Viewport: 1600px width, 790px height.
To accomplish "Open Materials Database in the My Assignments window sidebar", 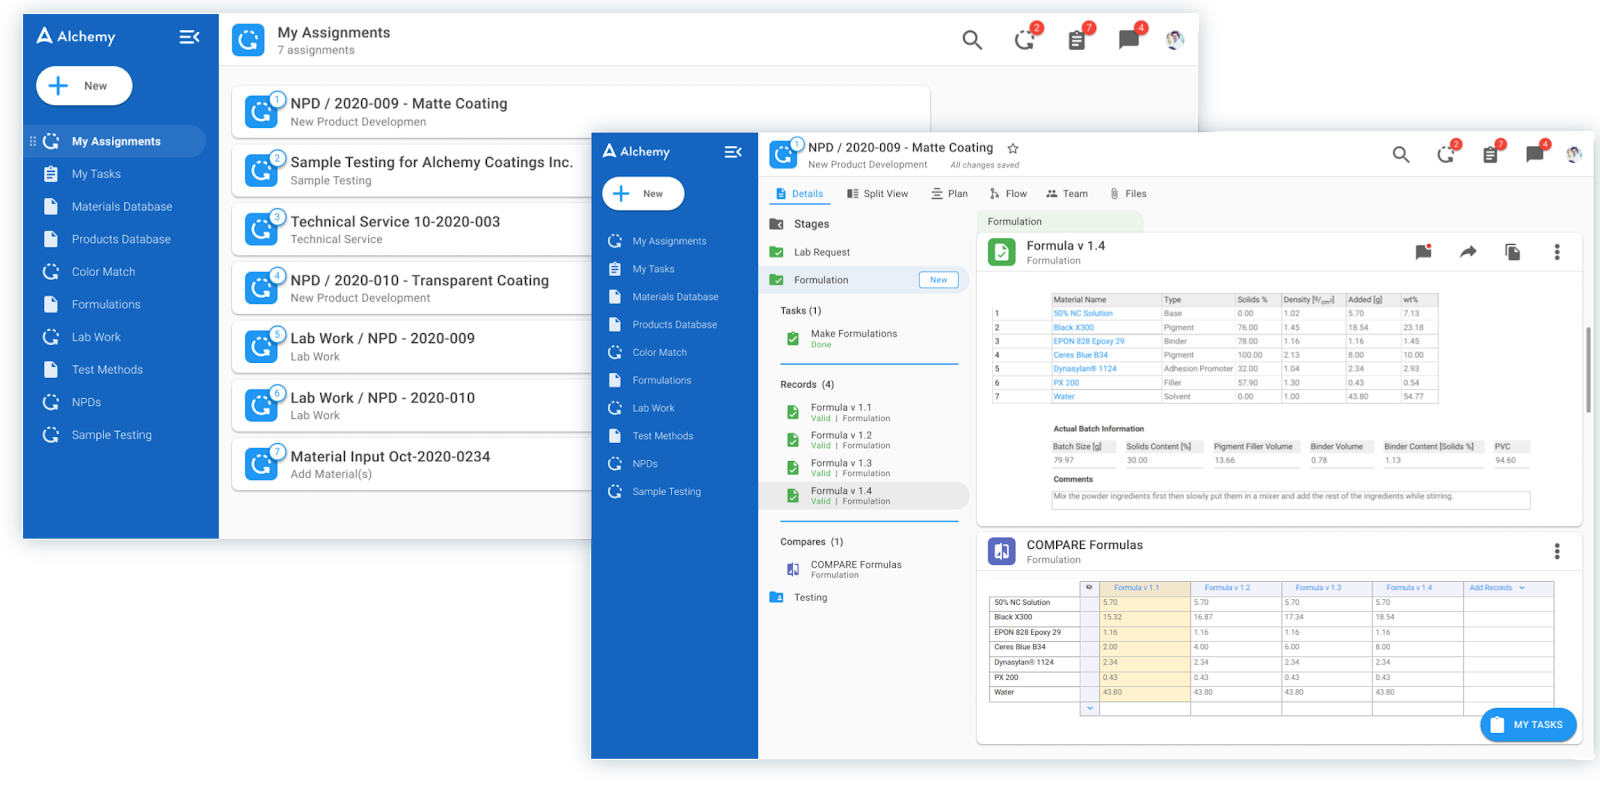I will click(x=114, y=206).
